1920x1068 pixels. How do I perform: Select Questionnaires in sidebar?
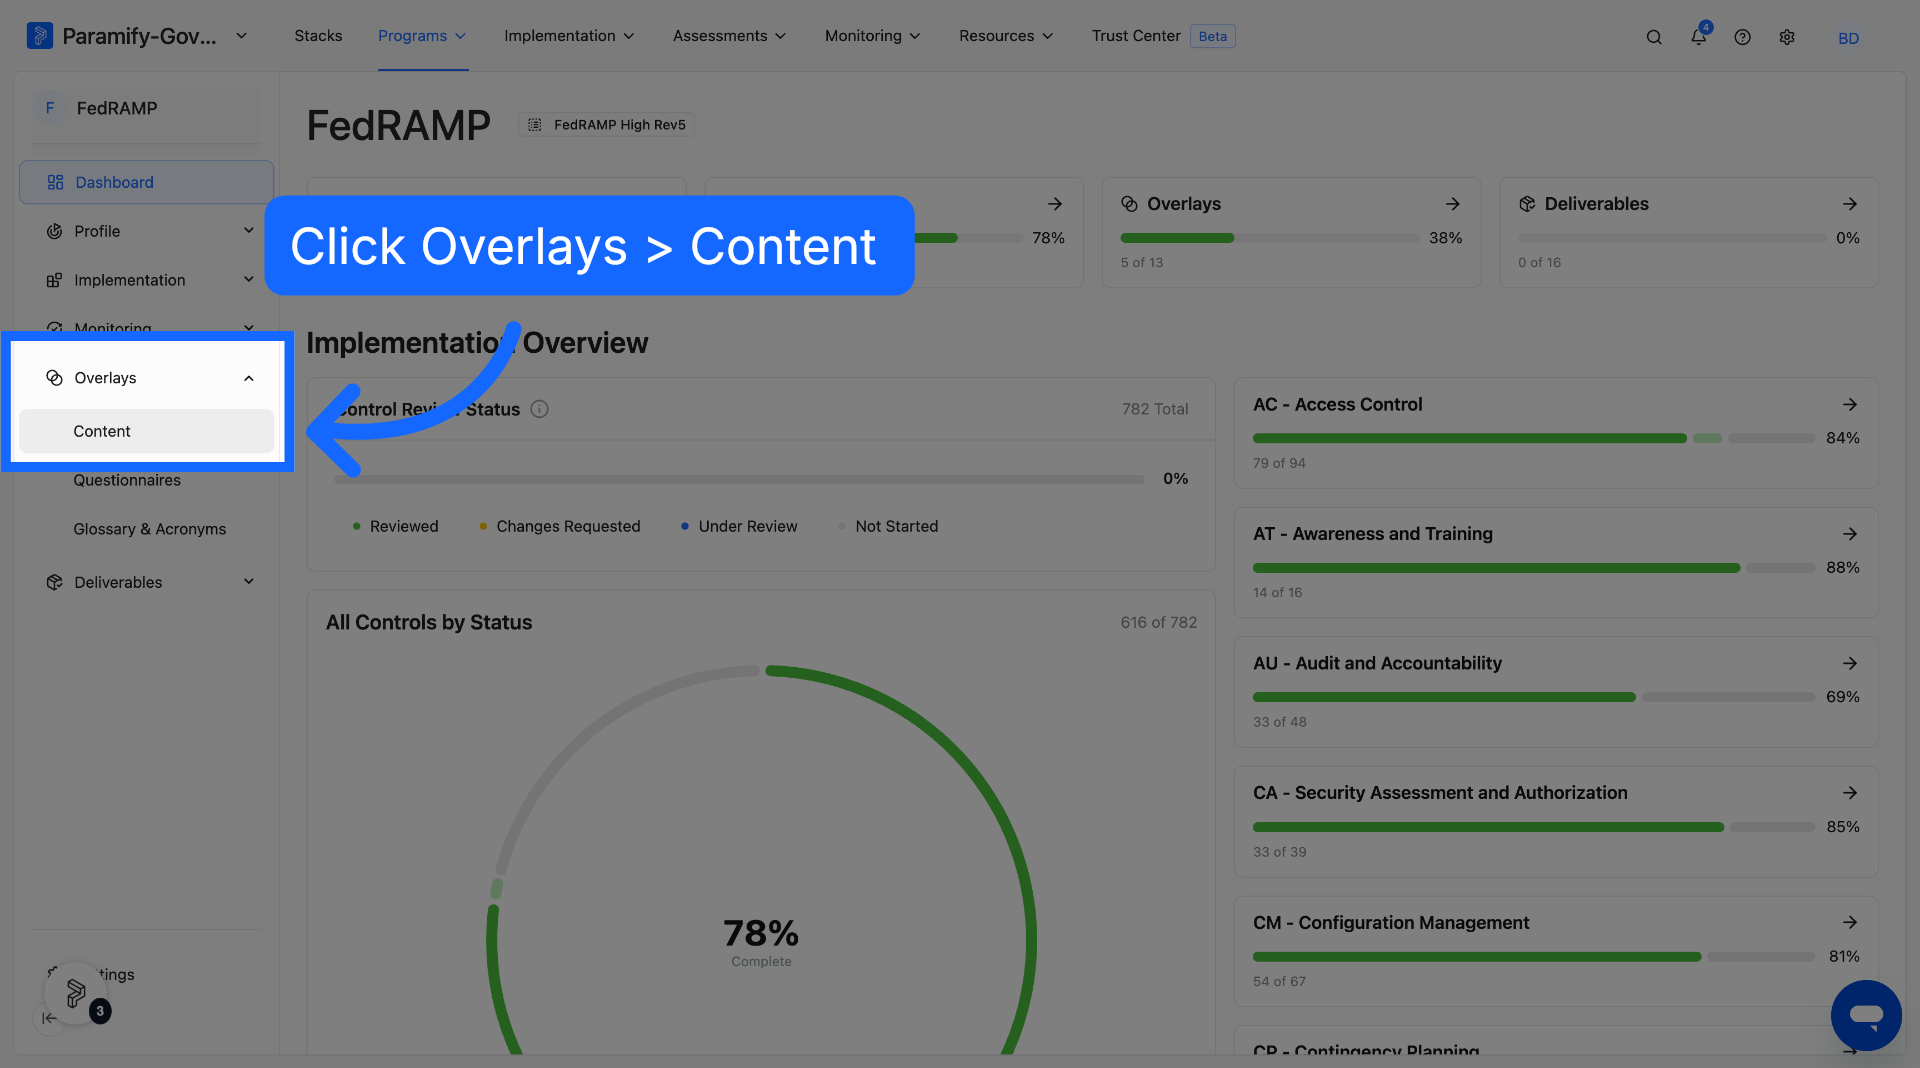[x=127, y=480]
